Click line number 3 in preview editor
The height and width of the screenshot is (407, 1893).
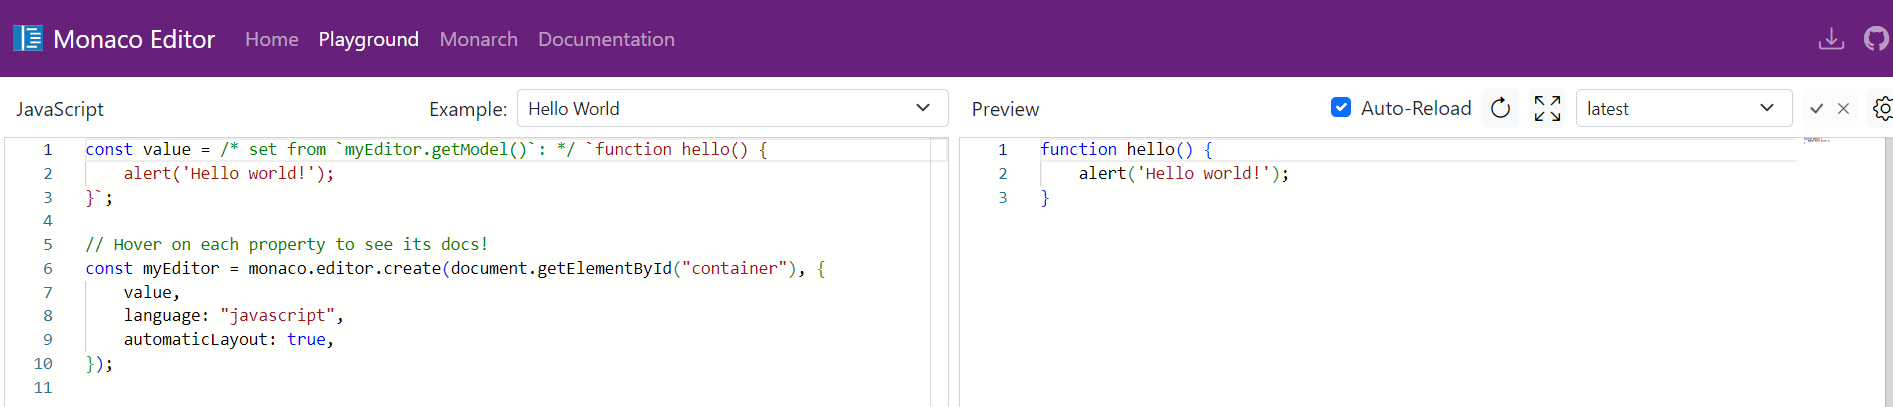[x=1003, y=197]
